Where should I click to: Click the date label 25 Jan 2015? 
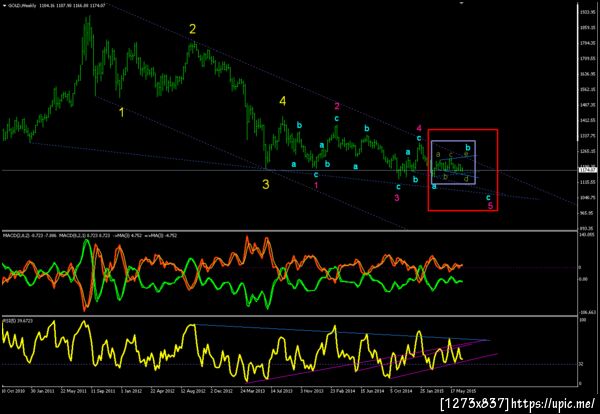point(432,391)
